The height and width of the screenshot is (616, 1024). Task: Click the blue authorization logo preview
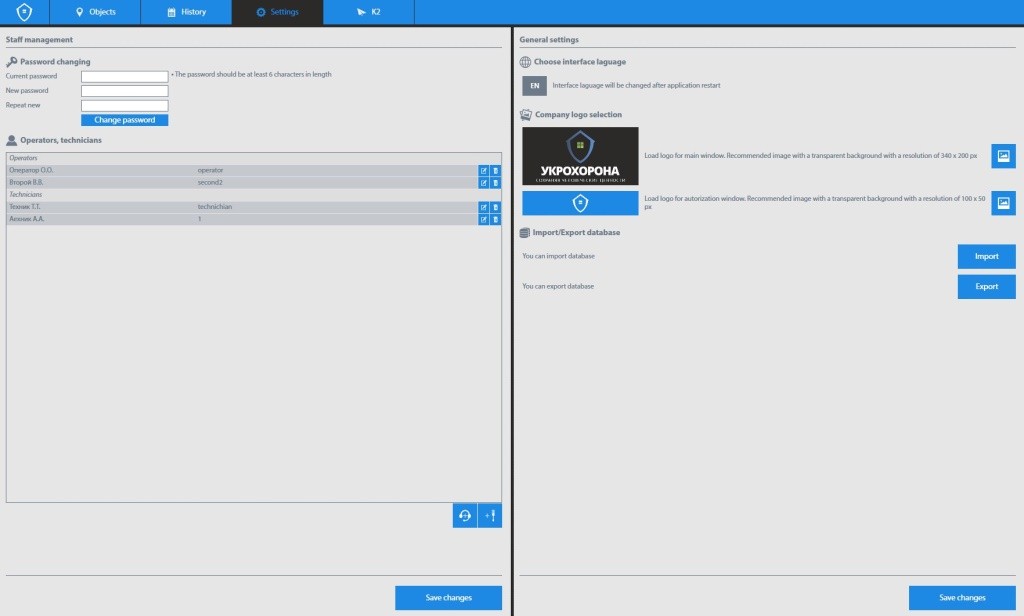[580, 203]
